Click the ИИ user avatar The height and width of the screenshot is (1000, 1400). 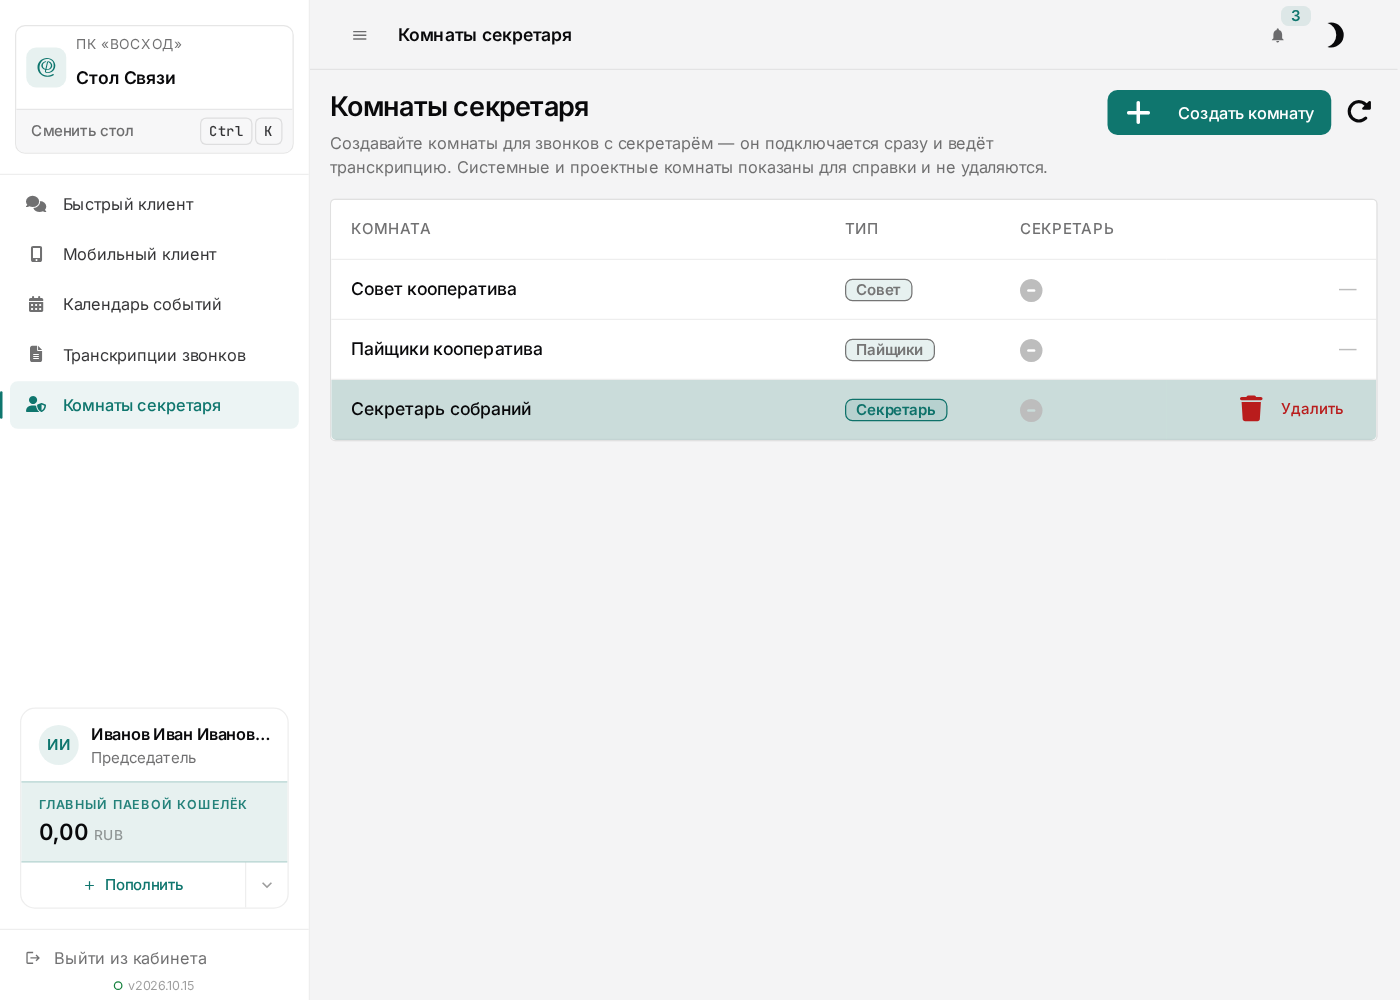click(x=59, y=745)
